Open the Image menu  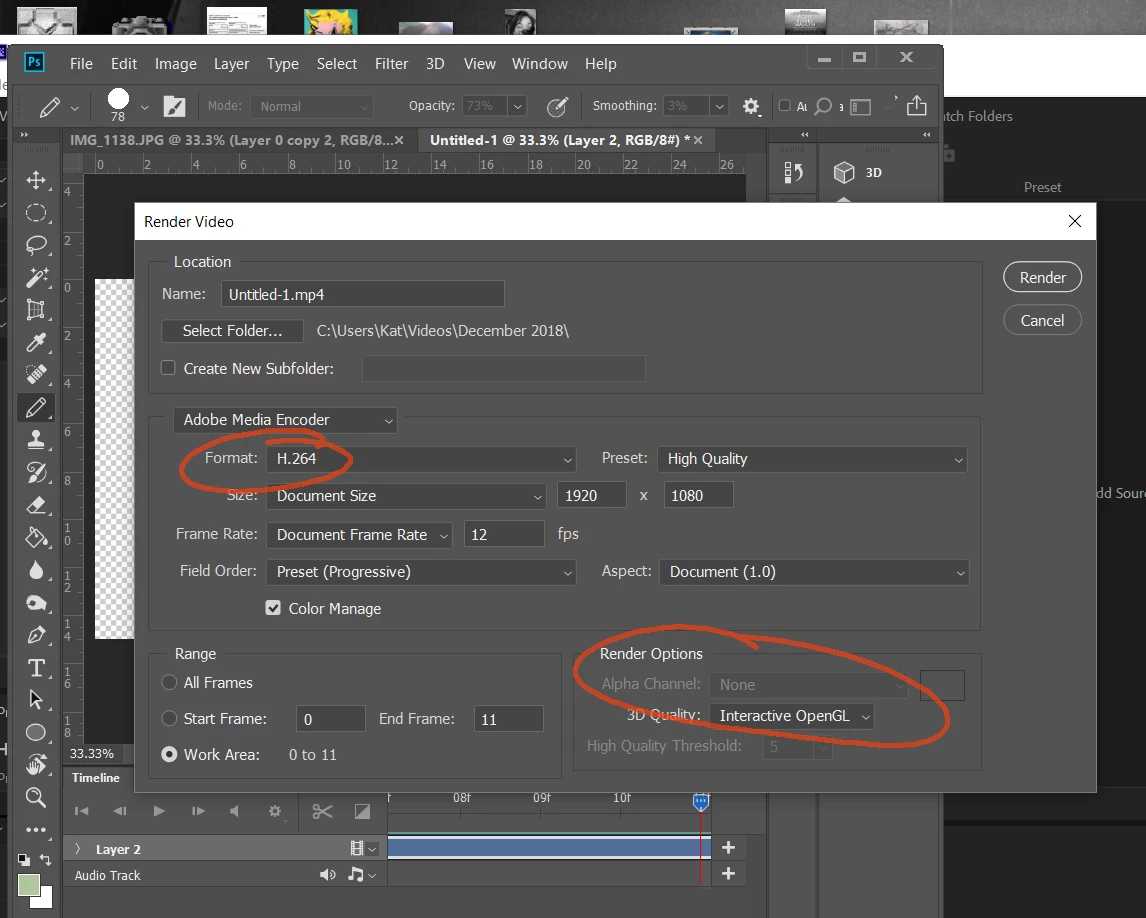click(x=175, y=64)
